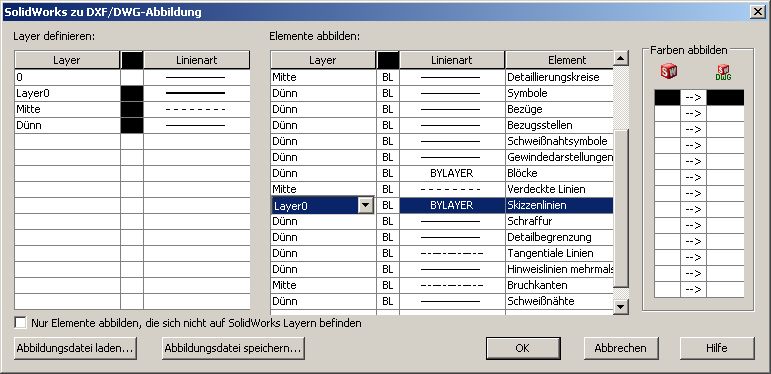Click the Abbildungsdatei laden button

[75, 348]
